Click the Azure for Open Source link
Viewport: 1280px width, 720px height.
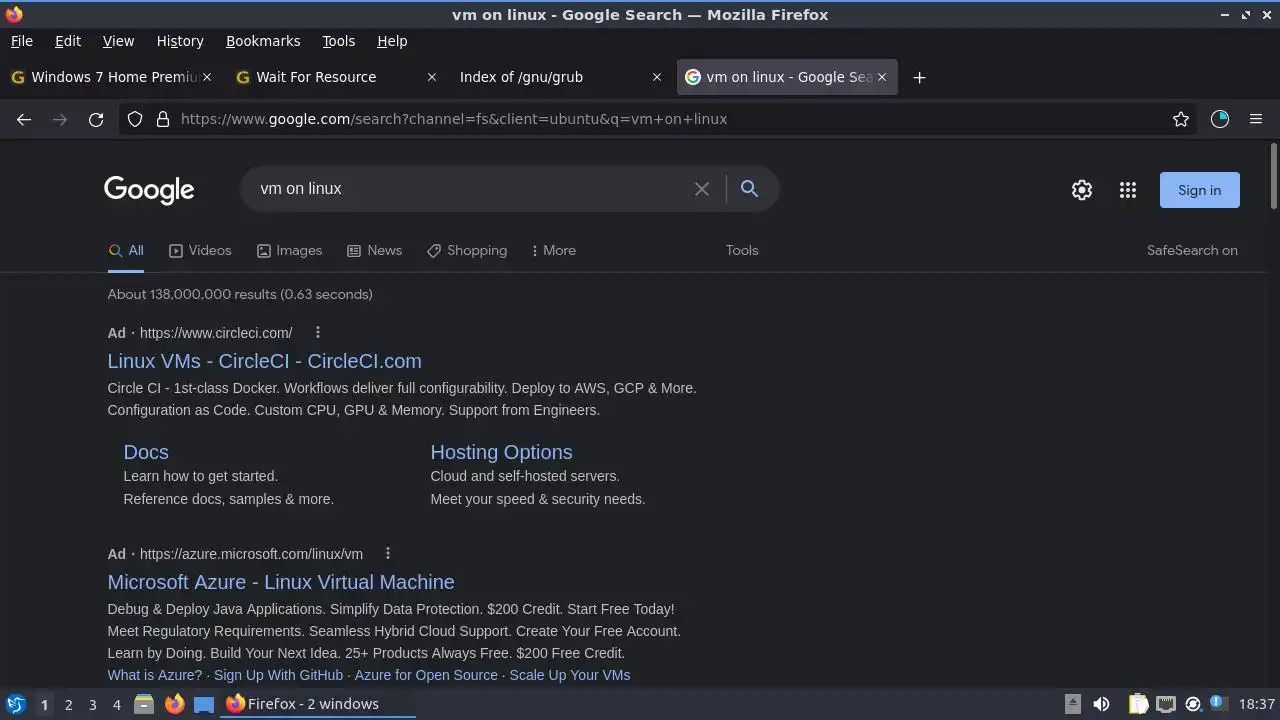(426, 675)
